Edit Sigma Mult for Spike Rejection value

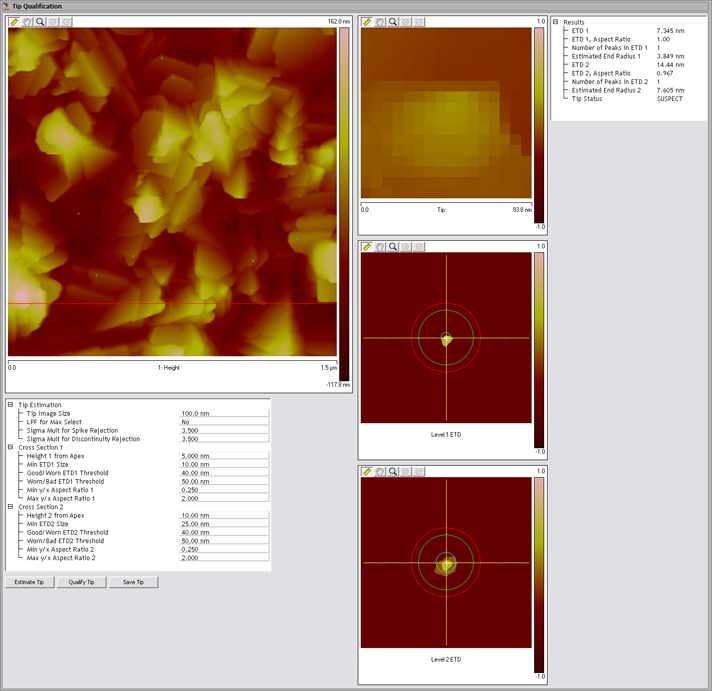pyautogui.click(x=224, y=430)
